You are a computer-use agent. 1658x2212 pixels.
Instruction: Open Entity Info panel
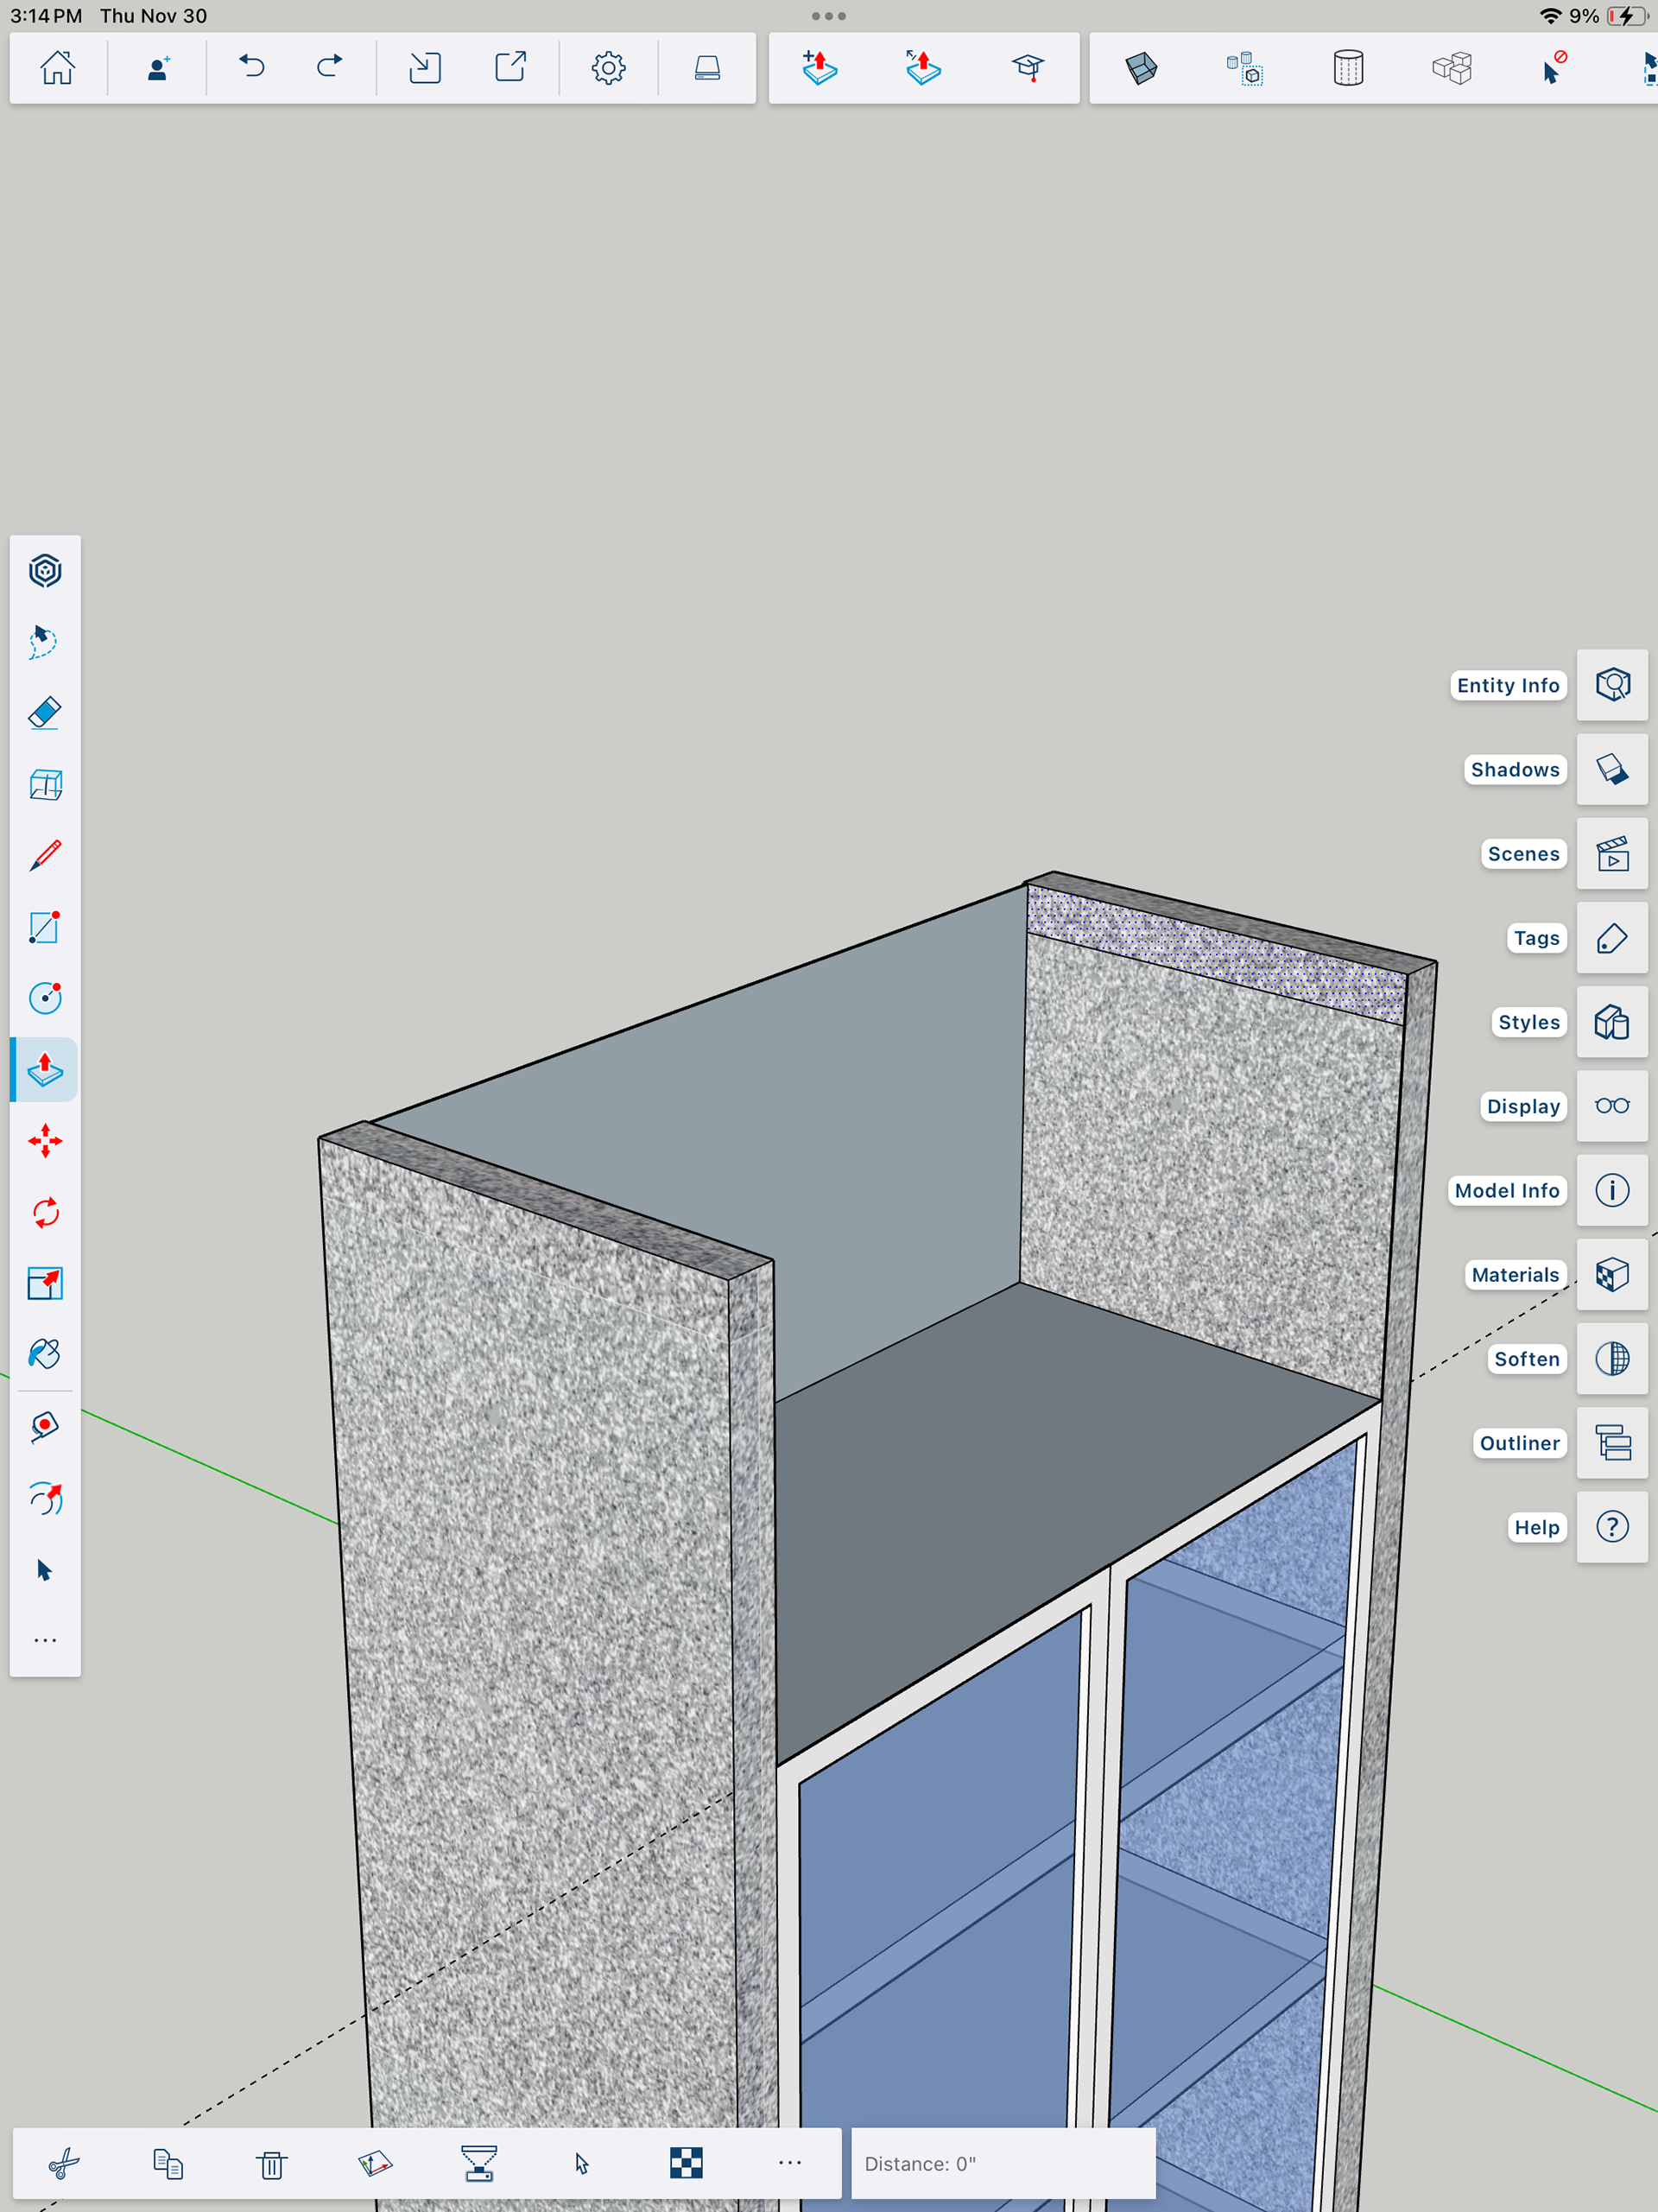1612,685
